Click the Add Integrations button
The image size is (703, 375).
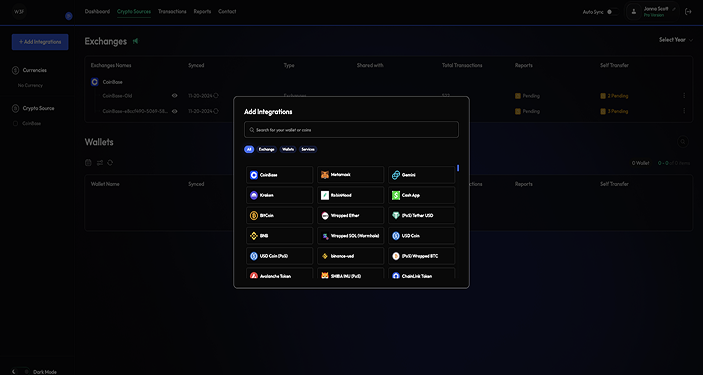pos(40,42)
